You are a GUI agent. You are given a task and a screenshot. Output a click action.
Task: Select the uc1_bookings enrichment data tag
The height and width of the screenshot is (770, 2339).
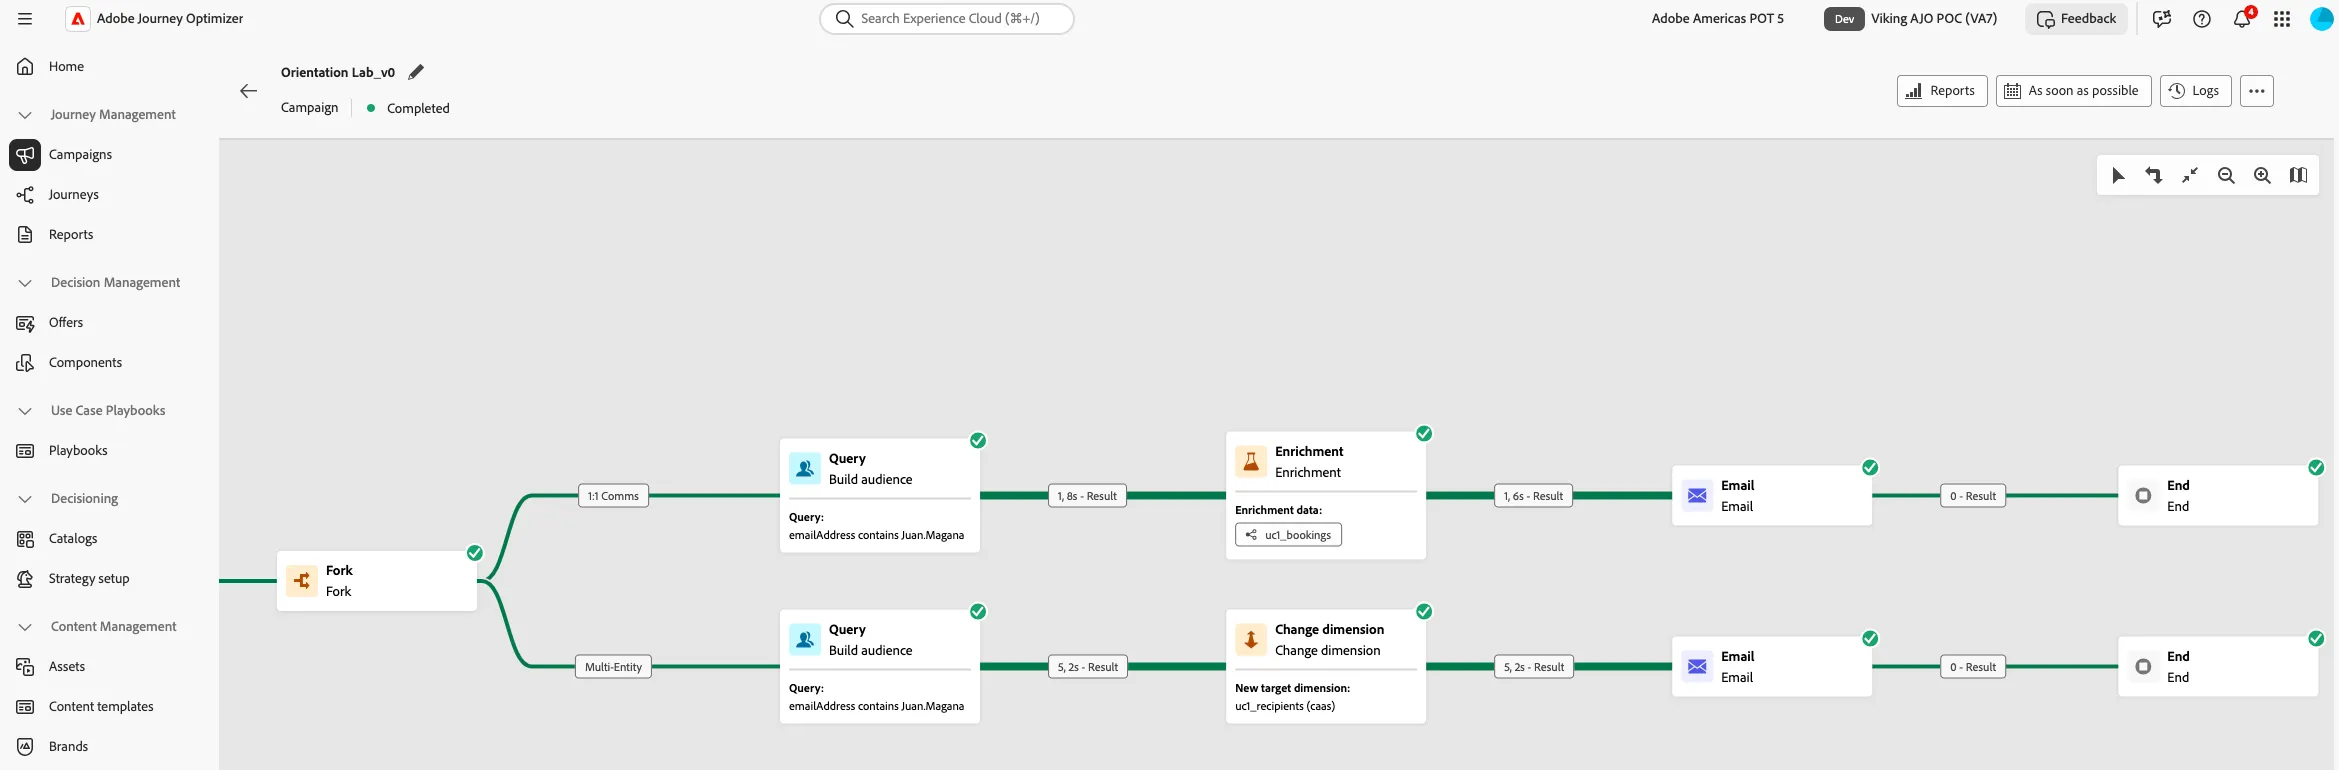1288,535
